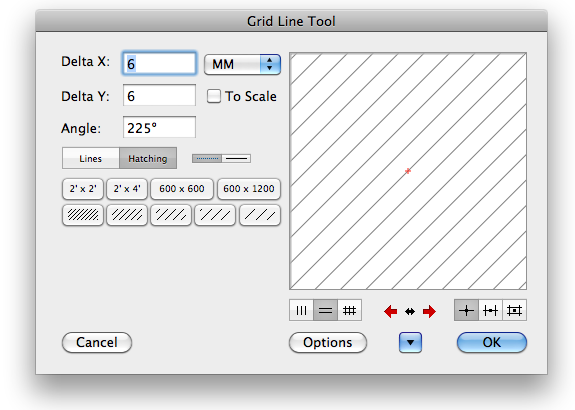
Task: Switch to the Lines tab
Action: (91, 158)
